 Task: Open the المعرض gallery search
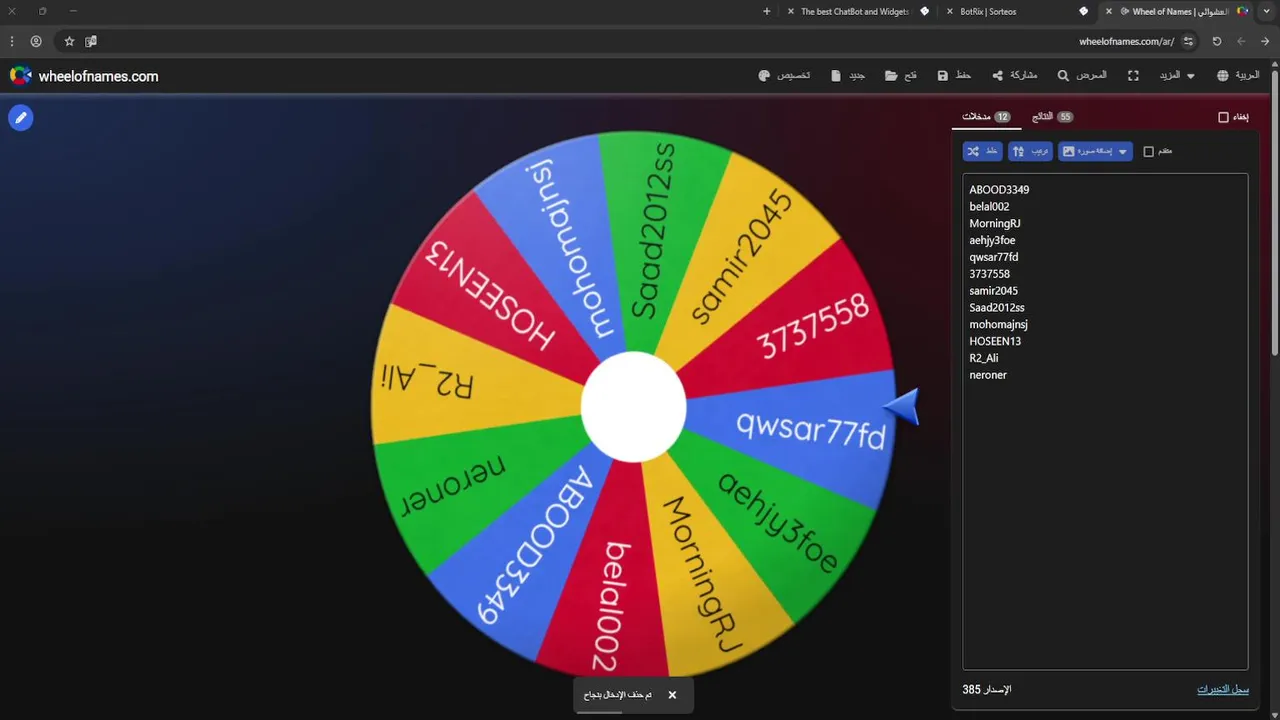[x=1082, y=76]
